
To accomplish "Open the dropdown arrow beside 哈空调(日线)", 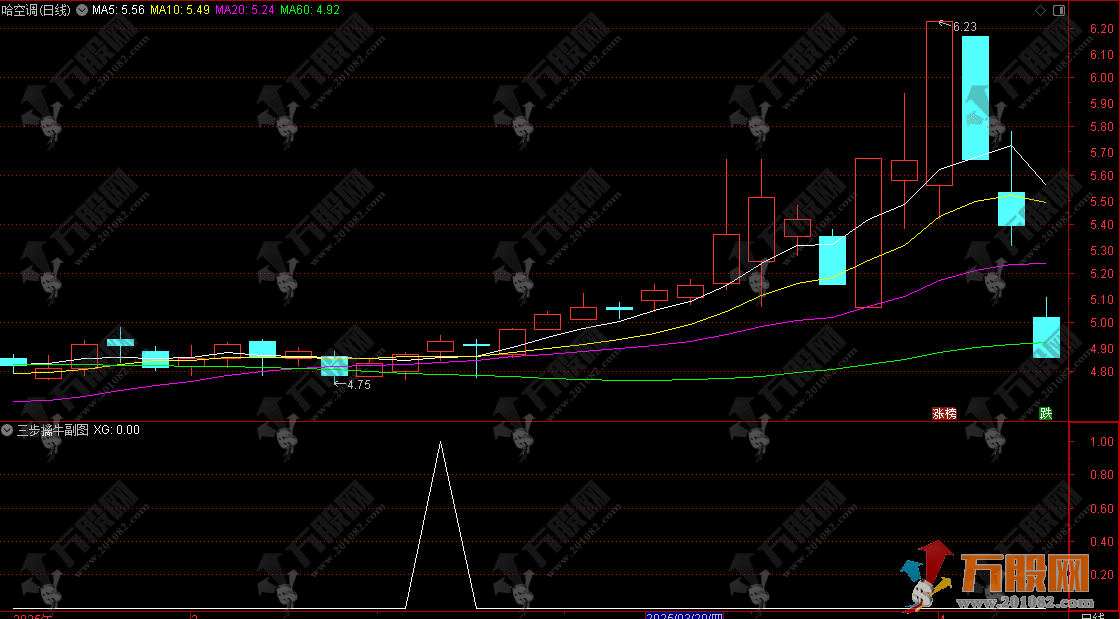I will 81,10.
